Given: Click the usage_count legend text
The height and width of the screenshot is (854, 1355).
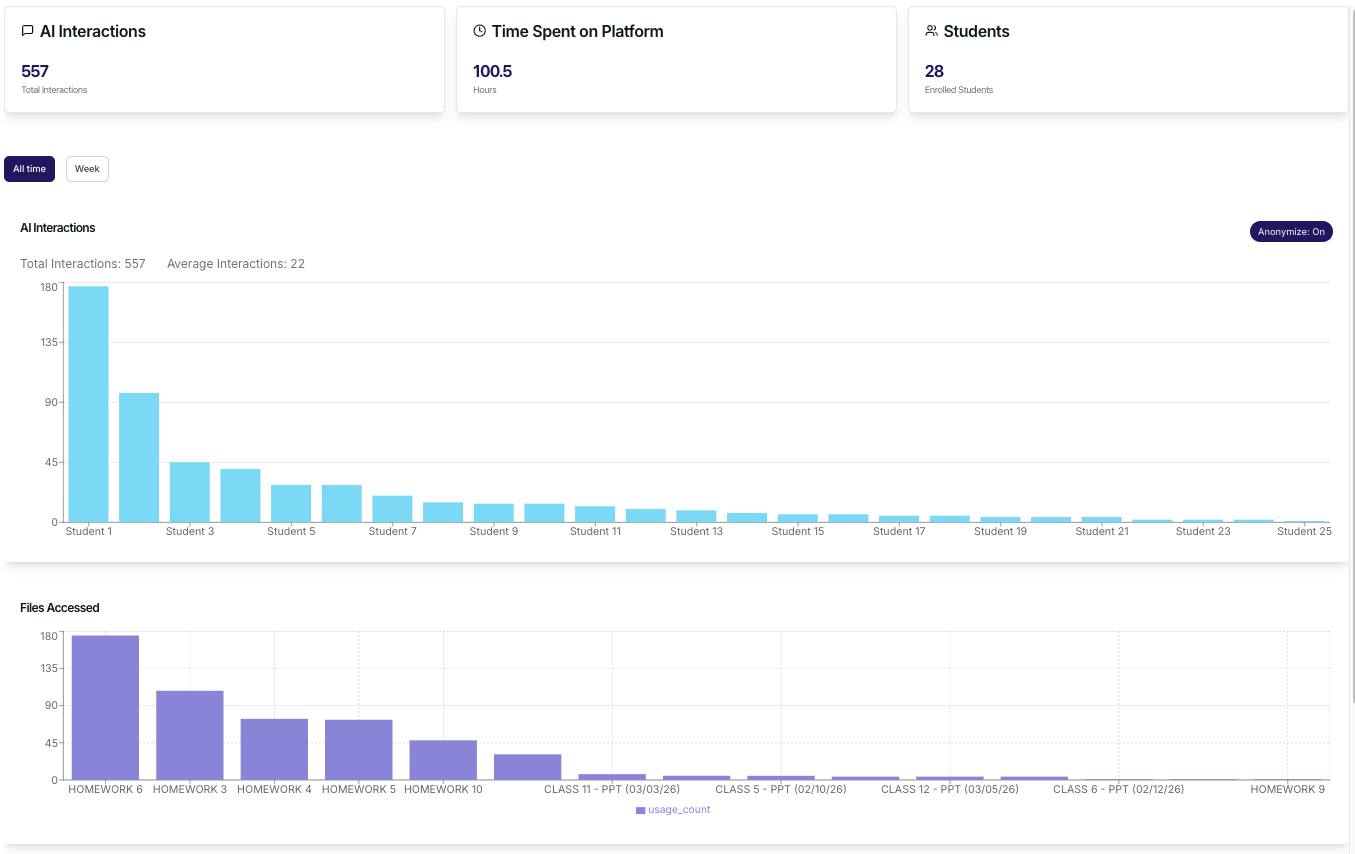Looking at the screenshot, I should coord(679,810).
